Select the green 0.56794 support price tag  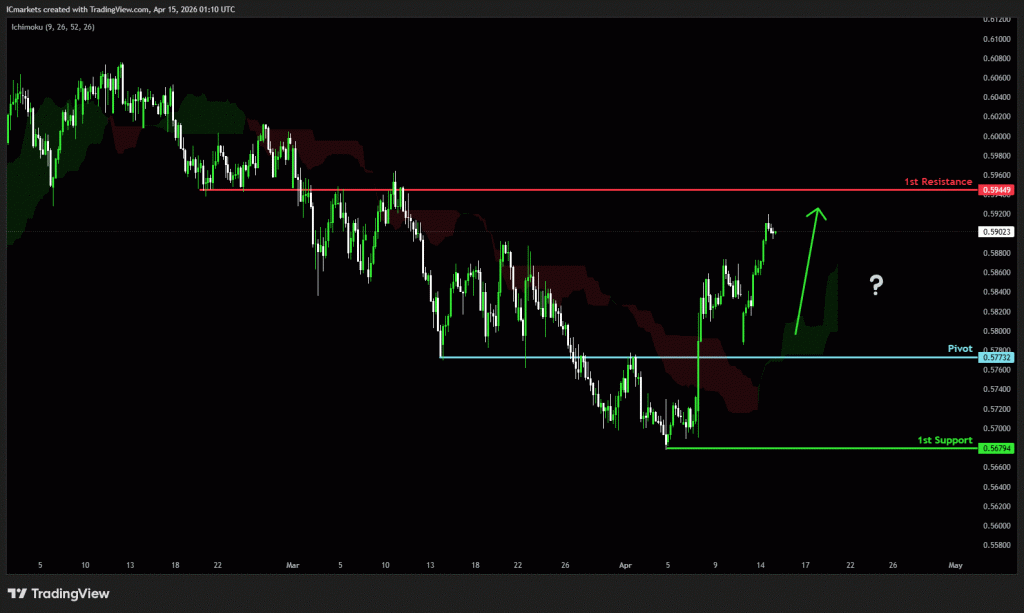pyautogui.click(x=997, y=448)
